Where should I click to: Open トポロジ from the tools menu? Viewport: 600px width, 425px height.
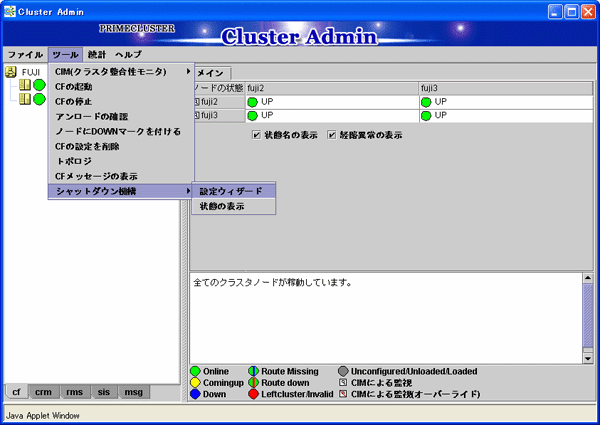[121, 161]
